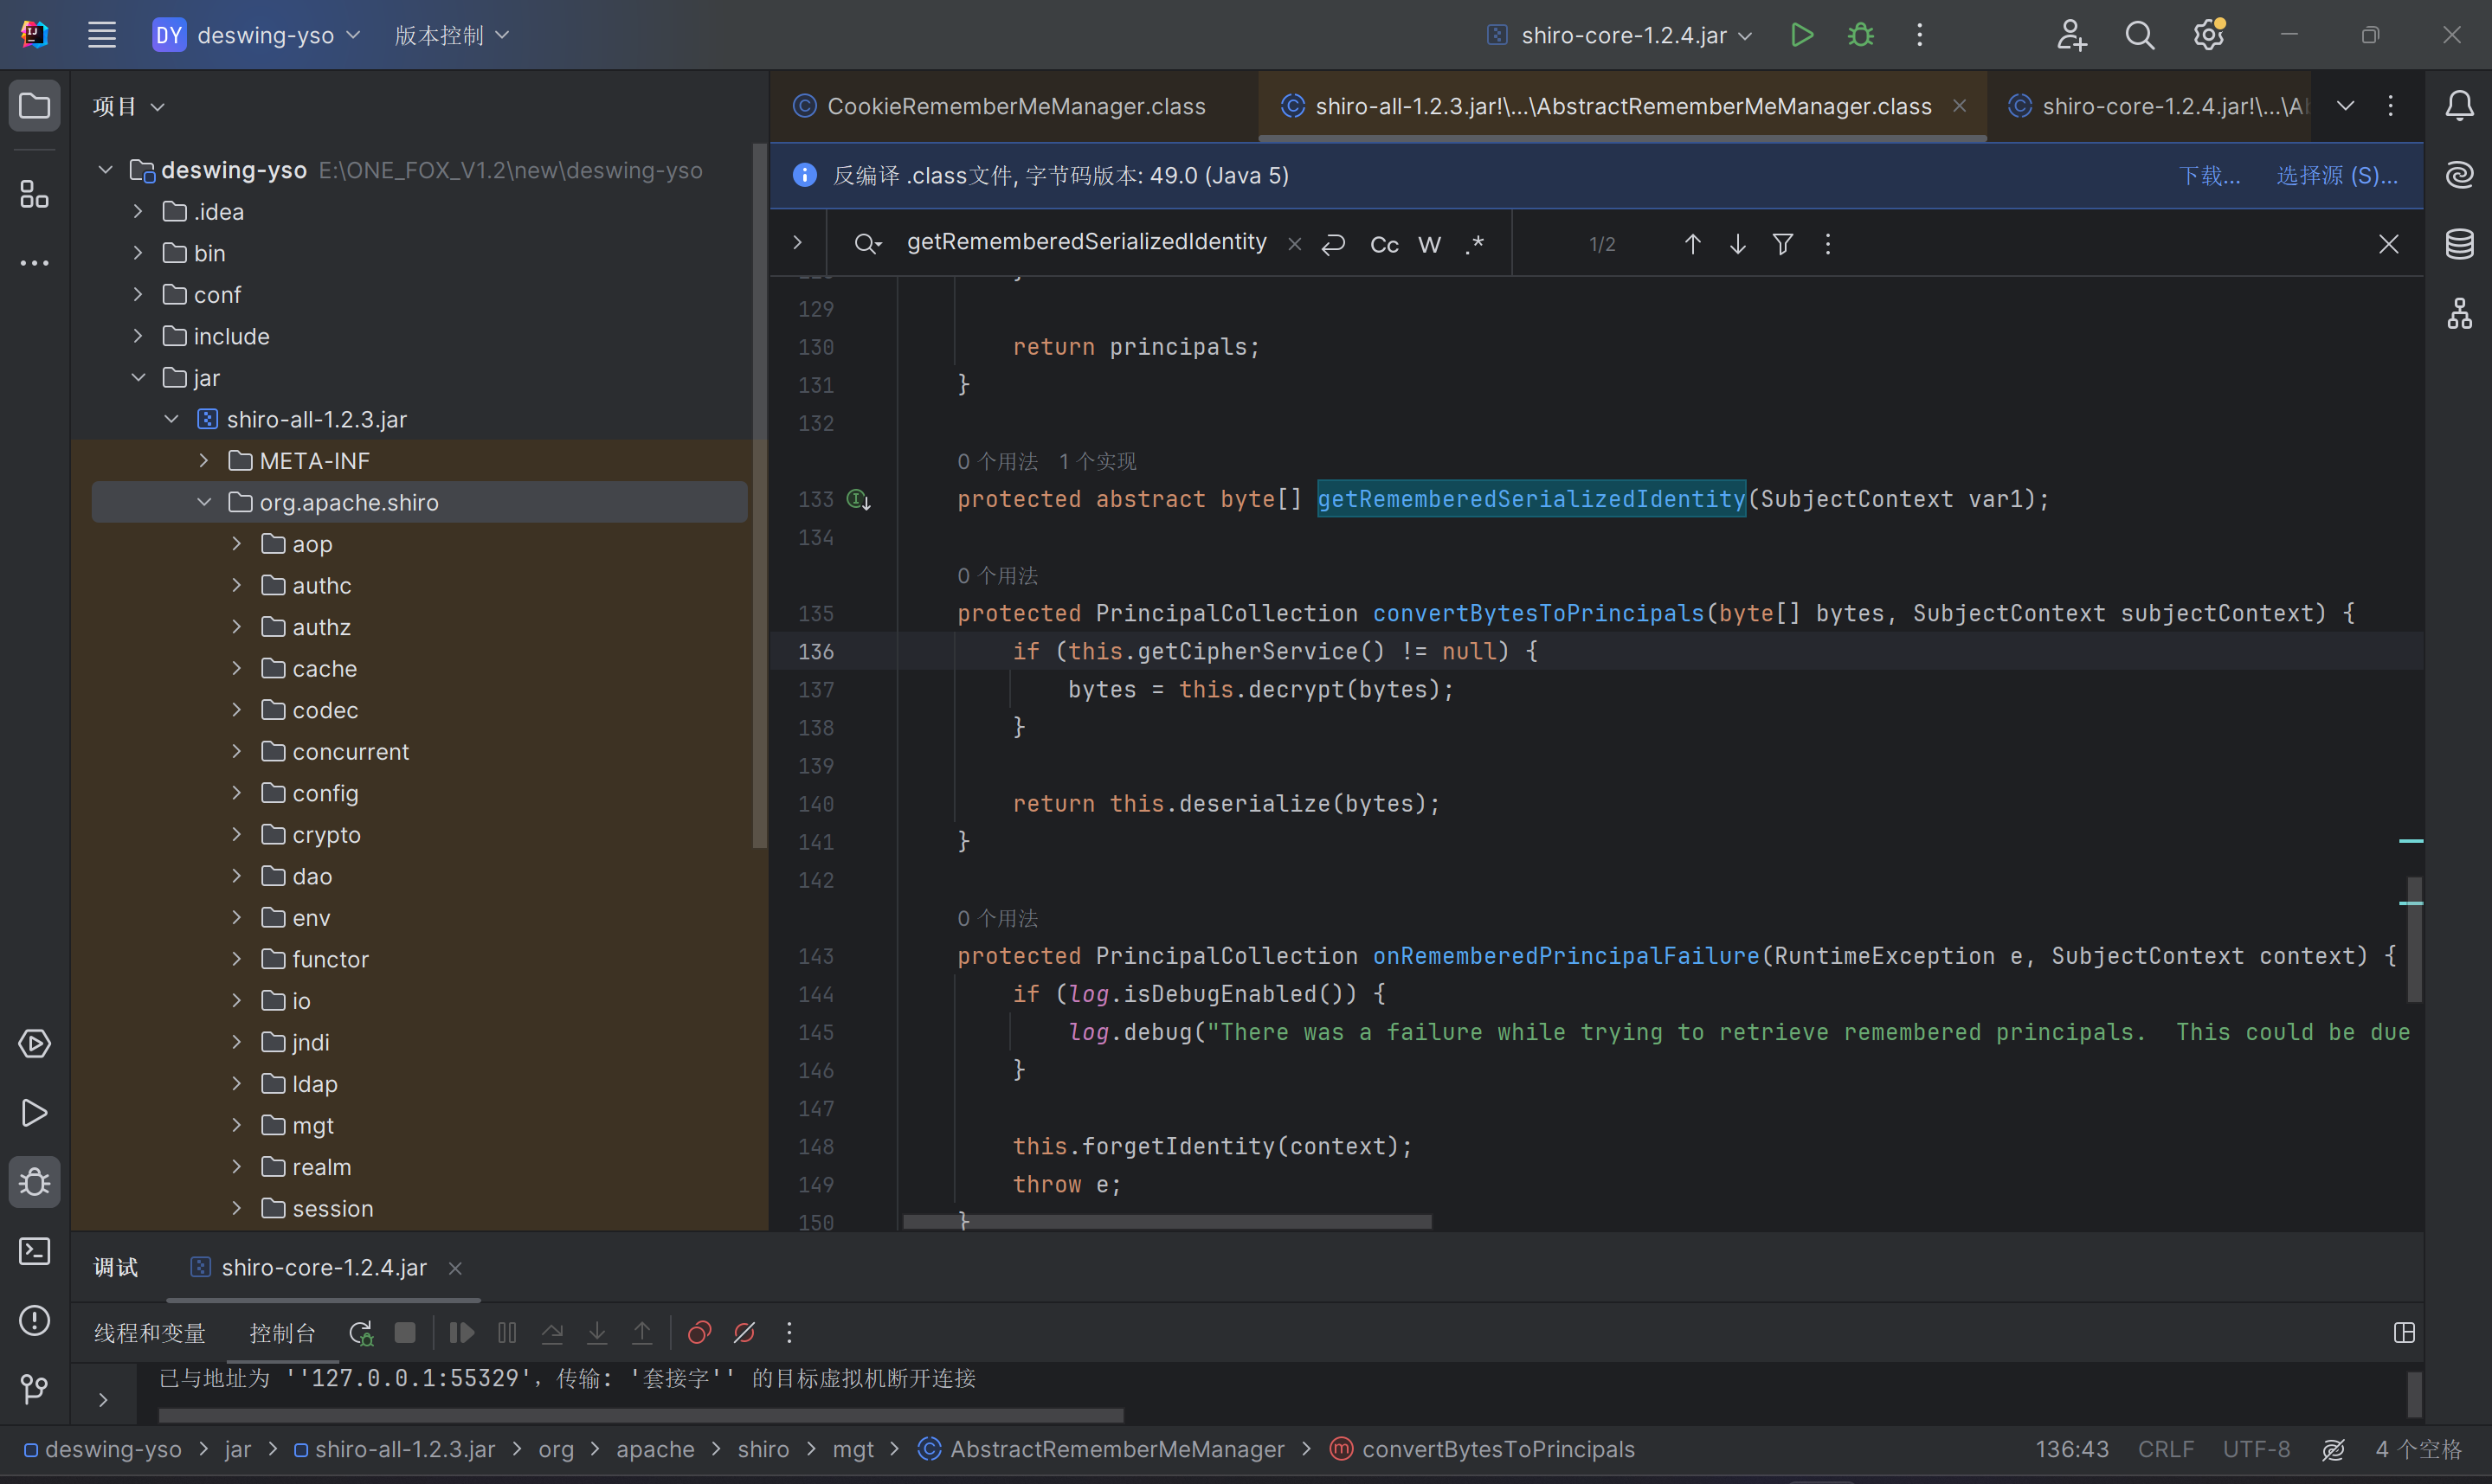
Task: Open the Structure tool window icon in left sidebar
Action: click(35, 194)
